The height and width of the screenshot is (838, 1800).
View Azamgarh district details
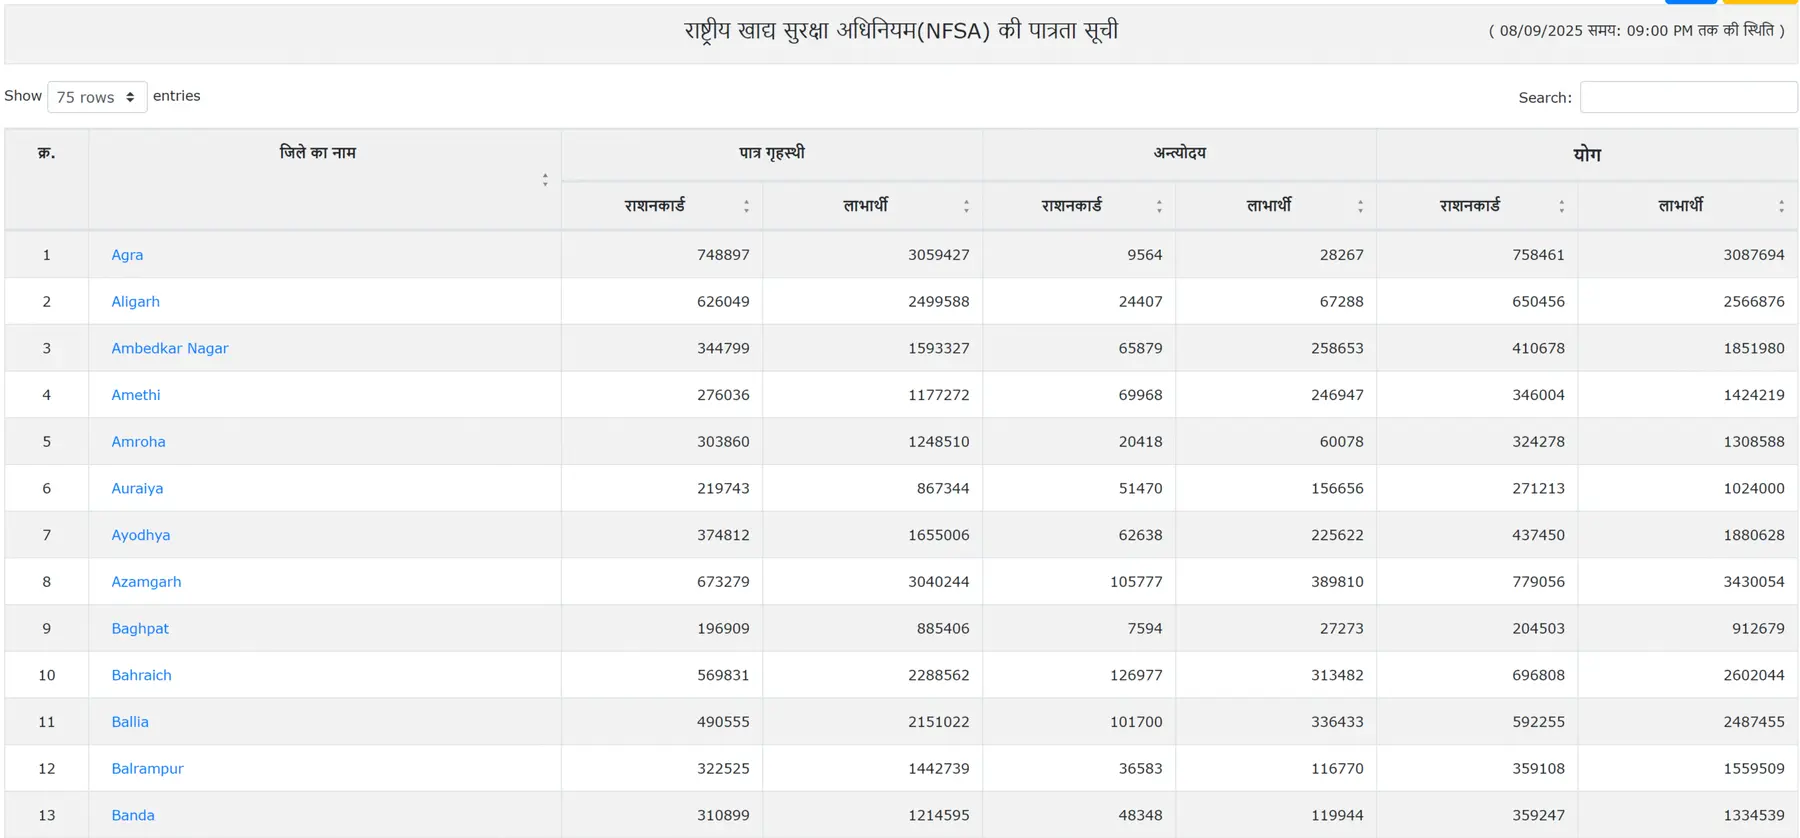click(x=146, y=582)
